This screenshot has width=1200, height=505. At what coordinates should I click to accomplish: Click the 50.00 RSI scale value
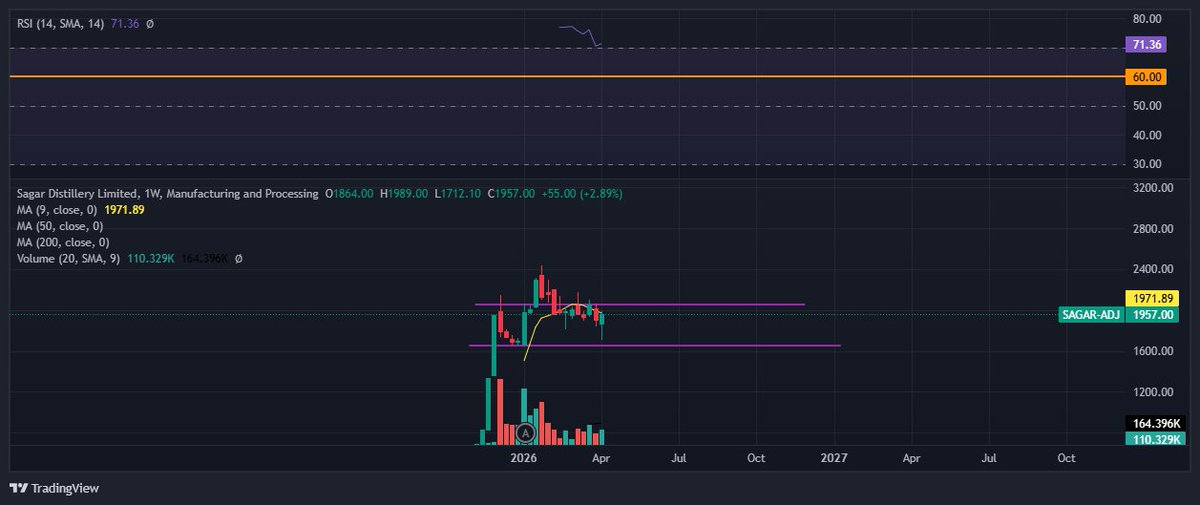tap(1146, 106)
